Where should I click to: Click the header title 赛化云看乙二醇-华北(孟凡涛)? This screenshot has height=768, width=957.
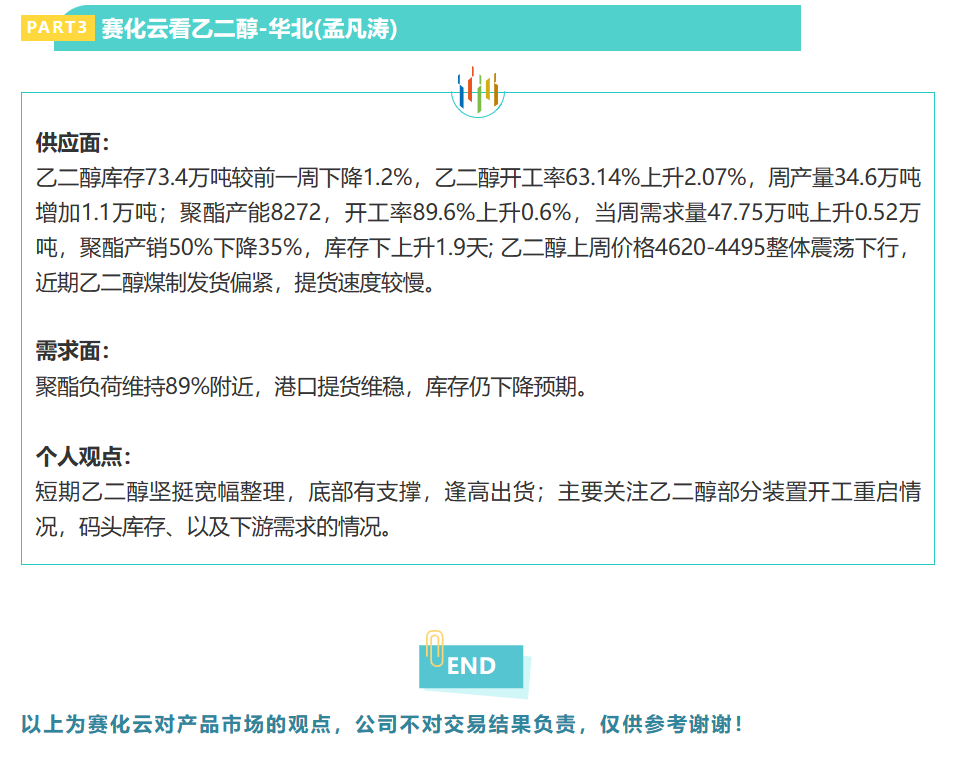[x=249, y=29]
